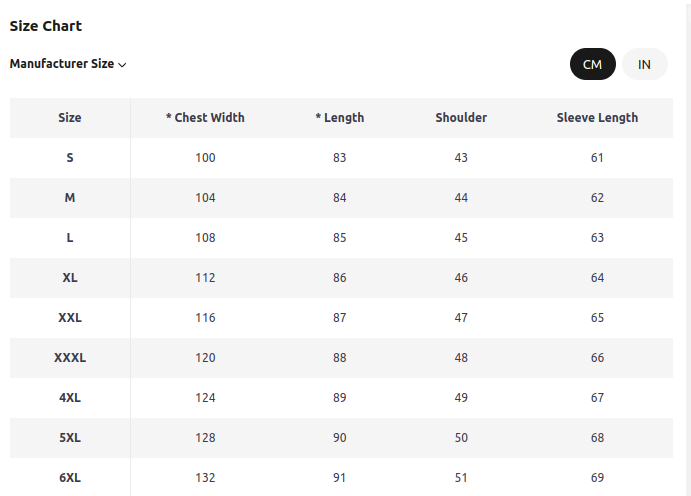Click the 6XL size row label
Screen dimensions: 691x496
pyautogui.click(x=70, y=478)
